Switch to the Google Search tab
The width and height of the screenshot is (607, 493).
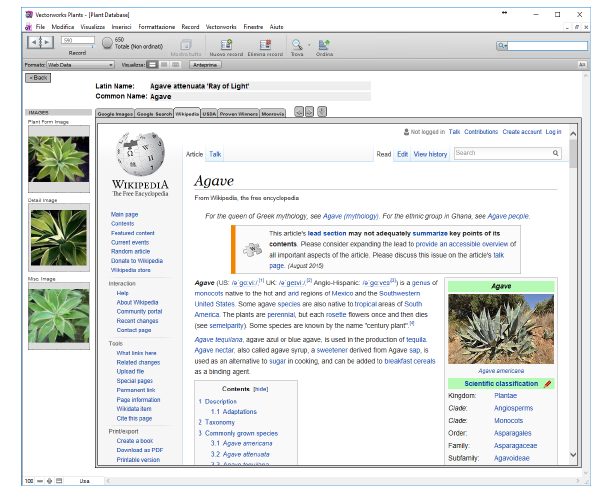(x=154, y=114)
